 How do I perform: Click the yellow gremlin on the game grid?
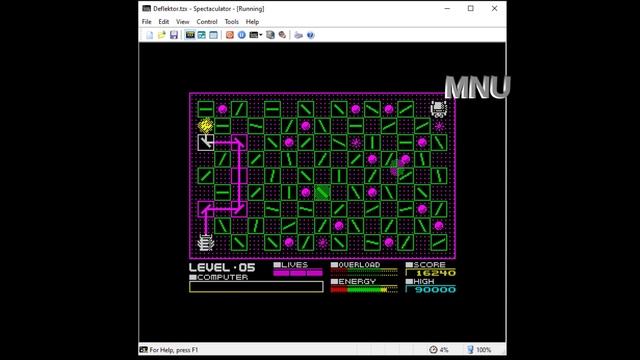click(x=206, y=125)
